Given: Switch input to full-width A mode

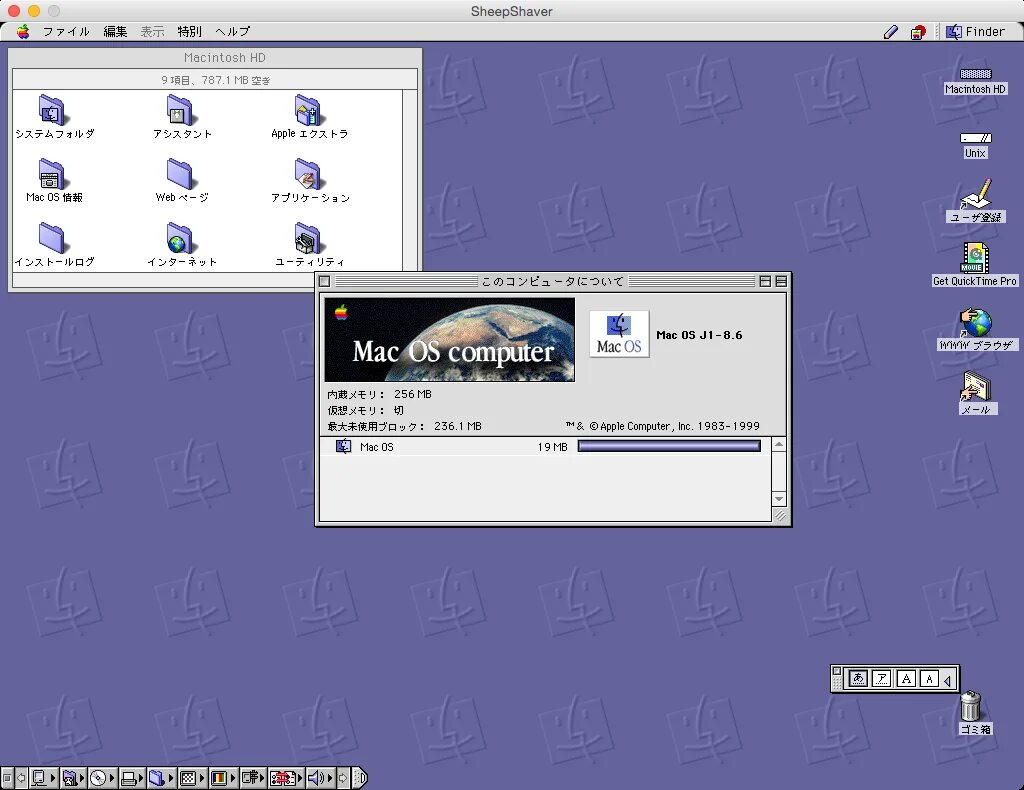Looking at the screenshot, I should [x=906, y=678].
